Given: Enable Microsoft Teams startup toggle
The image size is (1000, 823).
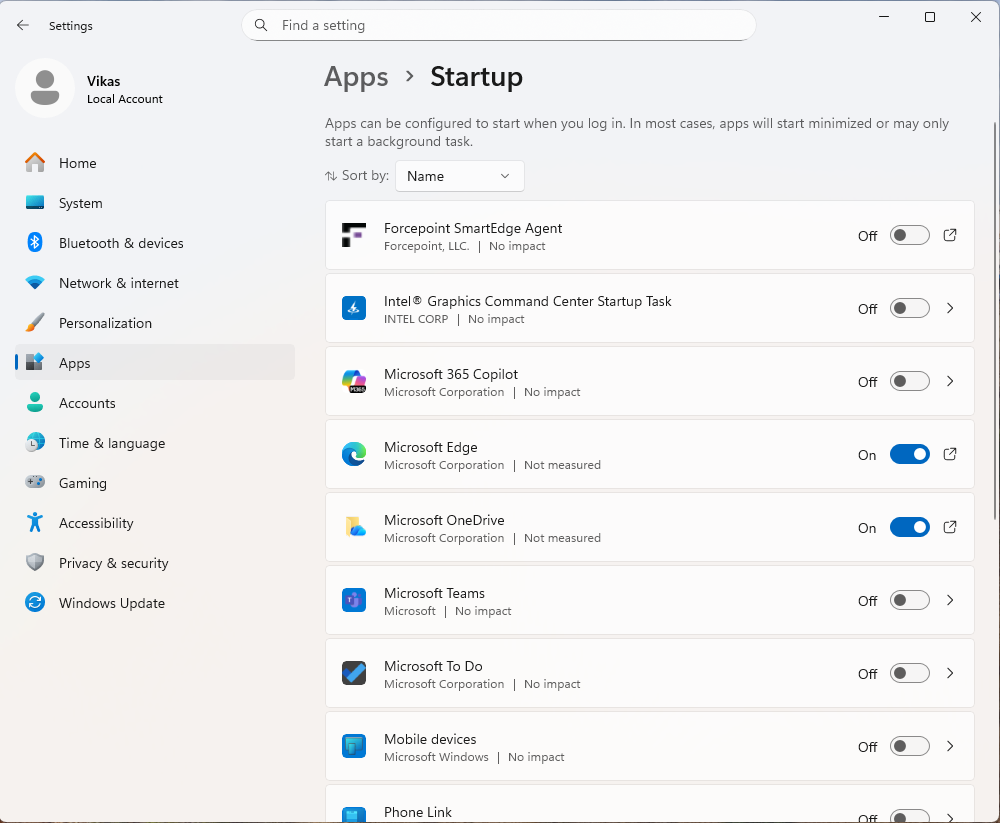Looking at the screenshot, I should (909, 600).
